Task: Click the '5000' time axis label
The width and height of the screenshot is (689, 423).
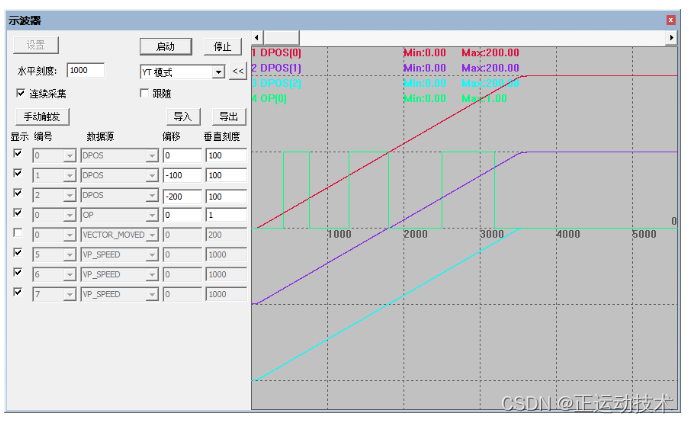Action: pyautogui.click(x=644, y=234)
